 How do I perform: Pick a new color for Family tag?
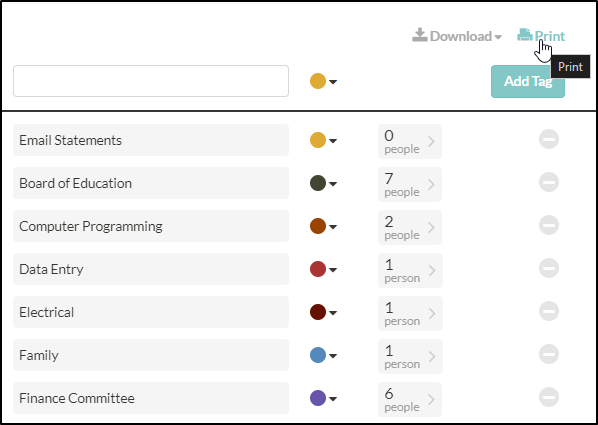(x=323, y=355)
